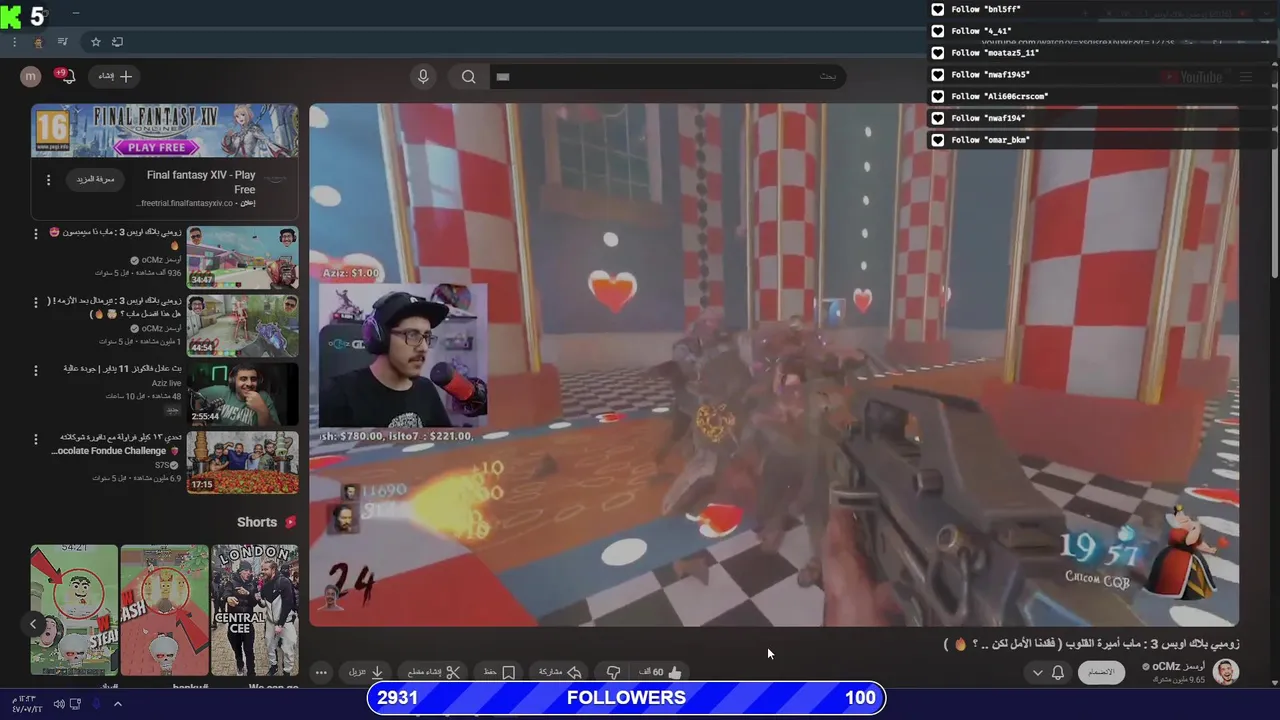The width and height of the screenshot is (1280, 720).
Task: Download the video with the arrow-down button
Action: [367, 672]
